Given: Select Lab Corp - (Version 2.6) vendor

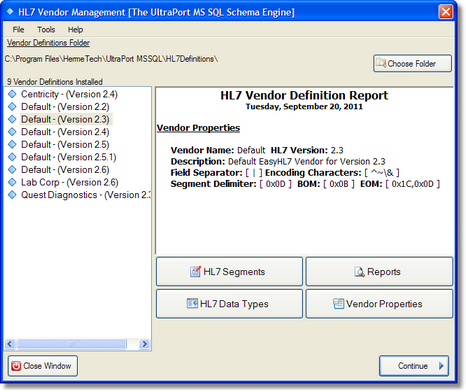Looking at the screenshot, I should point(70,182).
